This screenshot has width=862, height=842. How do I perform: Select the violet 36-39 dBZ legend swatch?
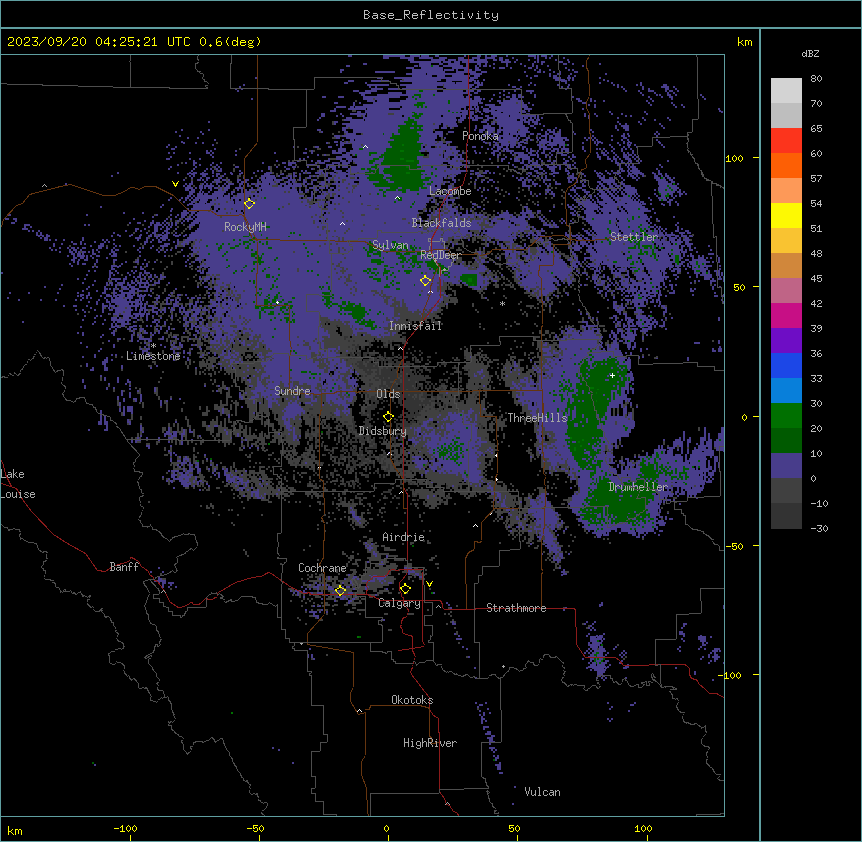coord(786,340)
